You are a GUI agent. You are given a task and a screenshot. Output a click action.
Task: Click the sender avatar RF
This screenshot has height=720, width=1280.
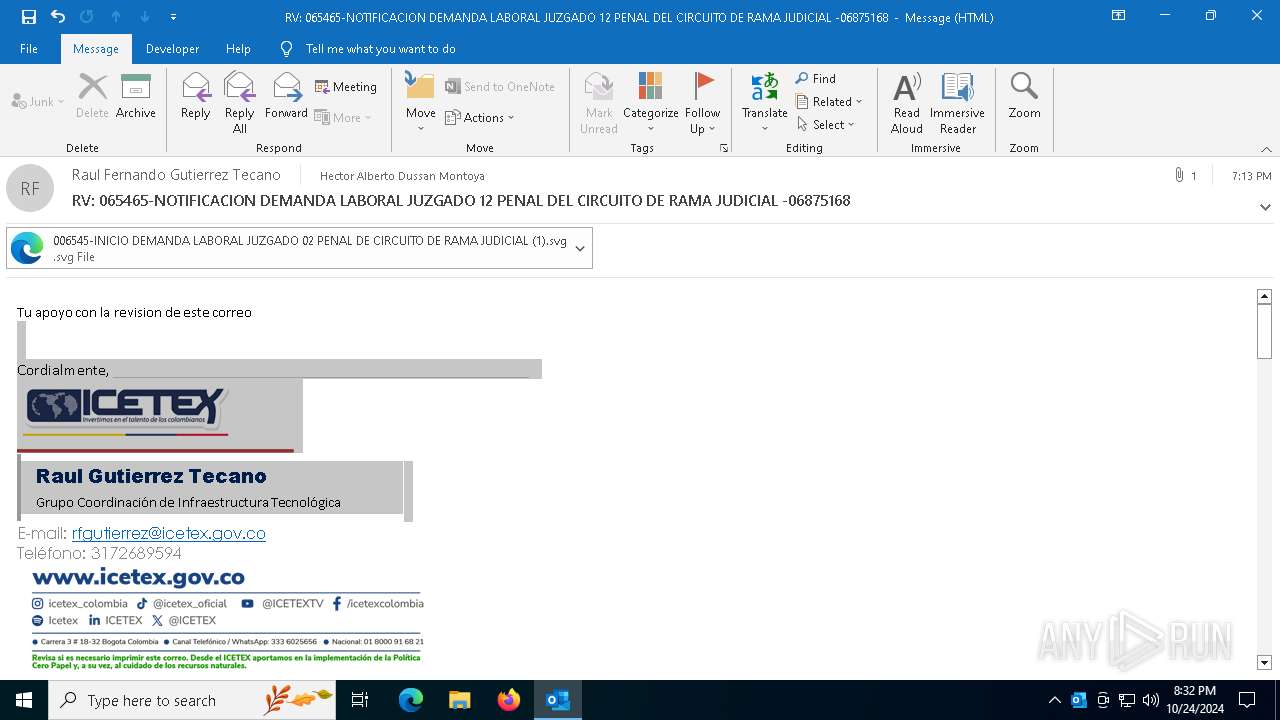[30, 188]
